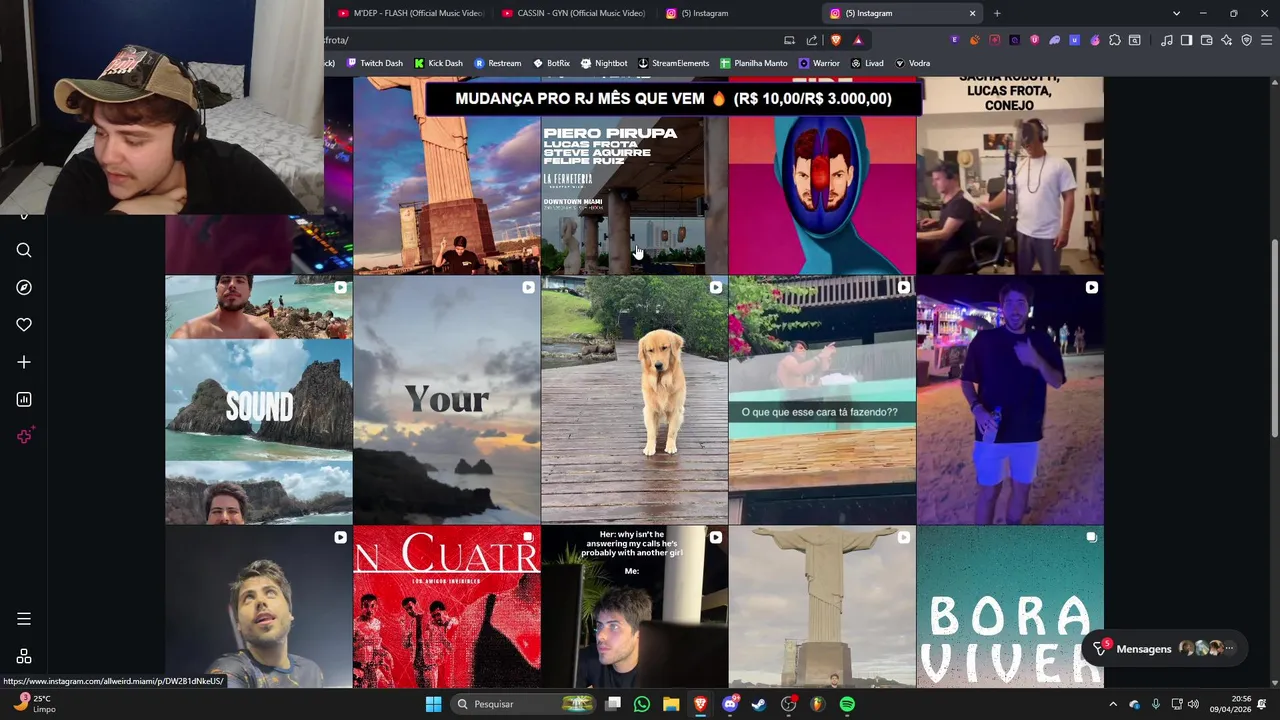Open the Brave Wallet icon
The image size is (1280, 720).
coord(1206,40)
